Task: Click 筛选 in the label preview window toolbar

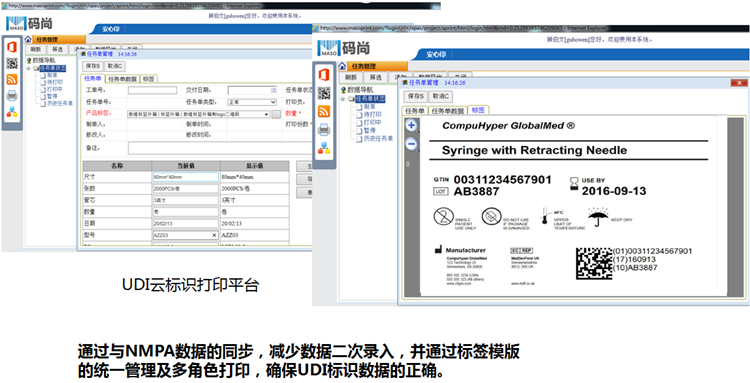Action: pos(375,77)
